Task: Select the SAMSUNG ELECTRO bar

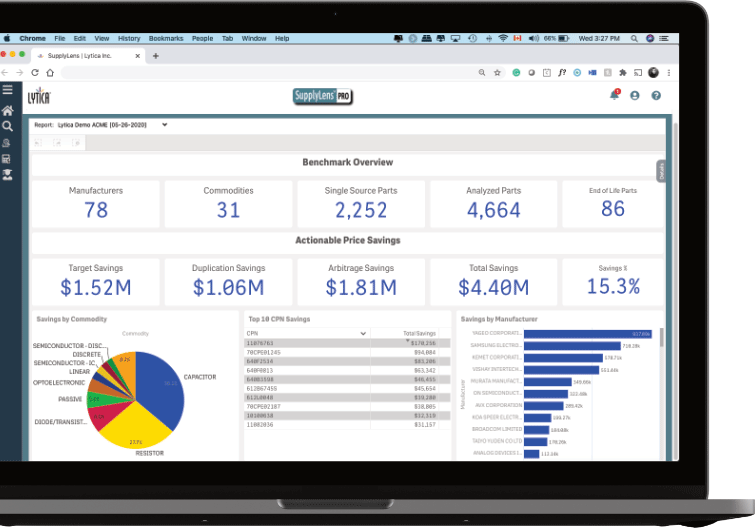Action: [x=572, y=346]
